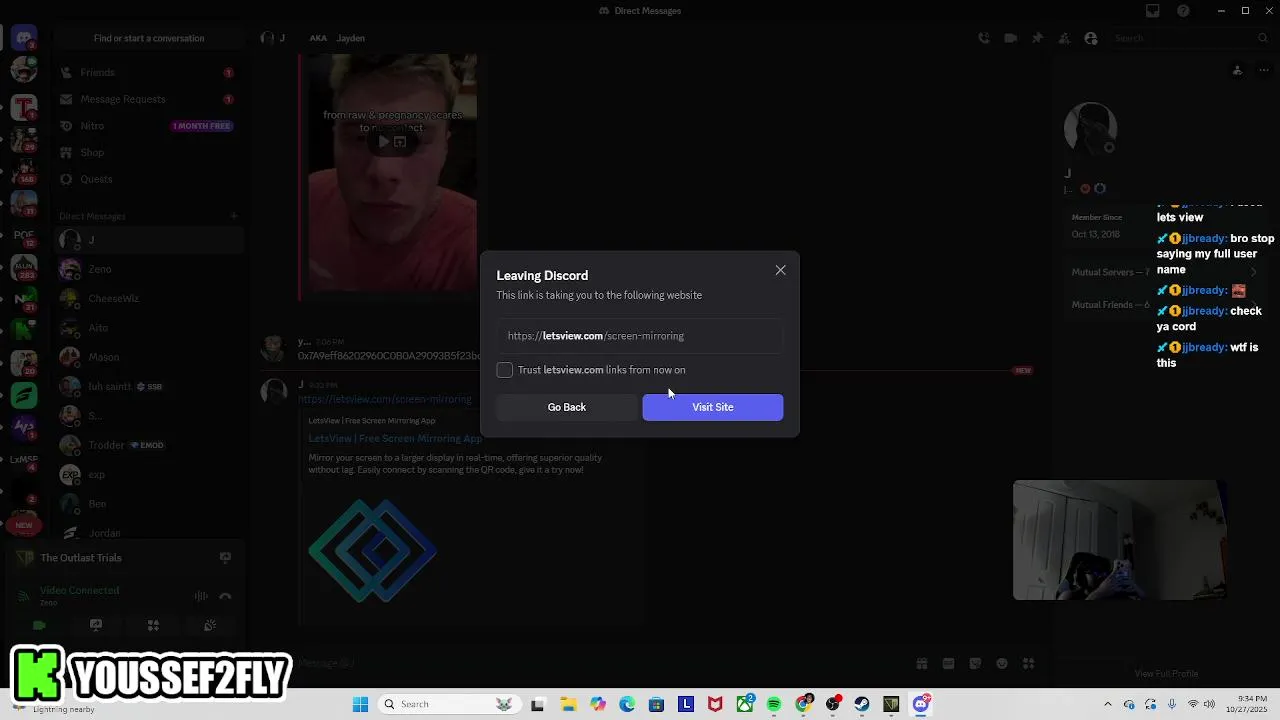Open profile more options ellipsis
Screen dimensions: 1280x720
1264,70
